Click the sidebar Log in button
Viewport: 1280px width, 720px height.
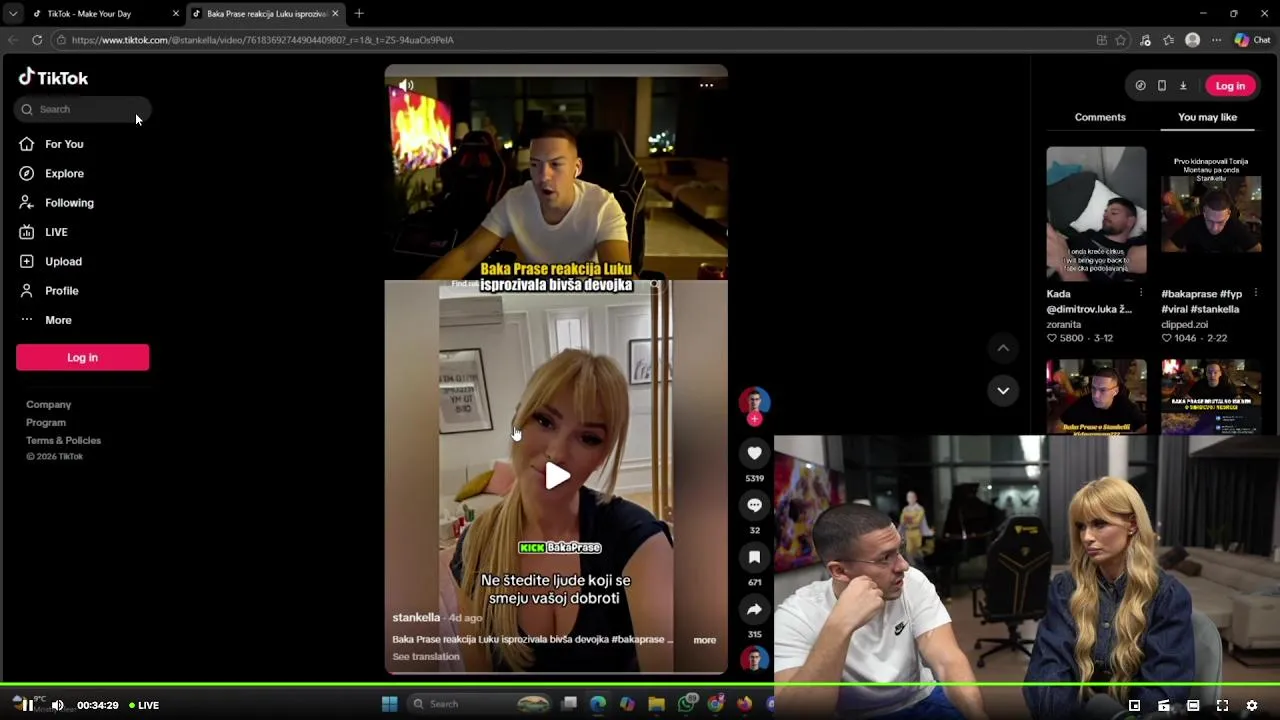[82, 357]
